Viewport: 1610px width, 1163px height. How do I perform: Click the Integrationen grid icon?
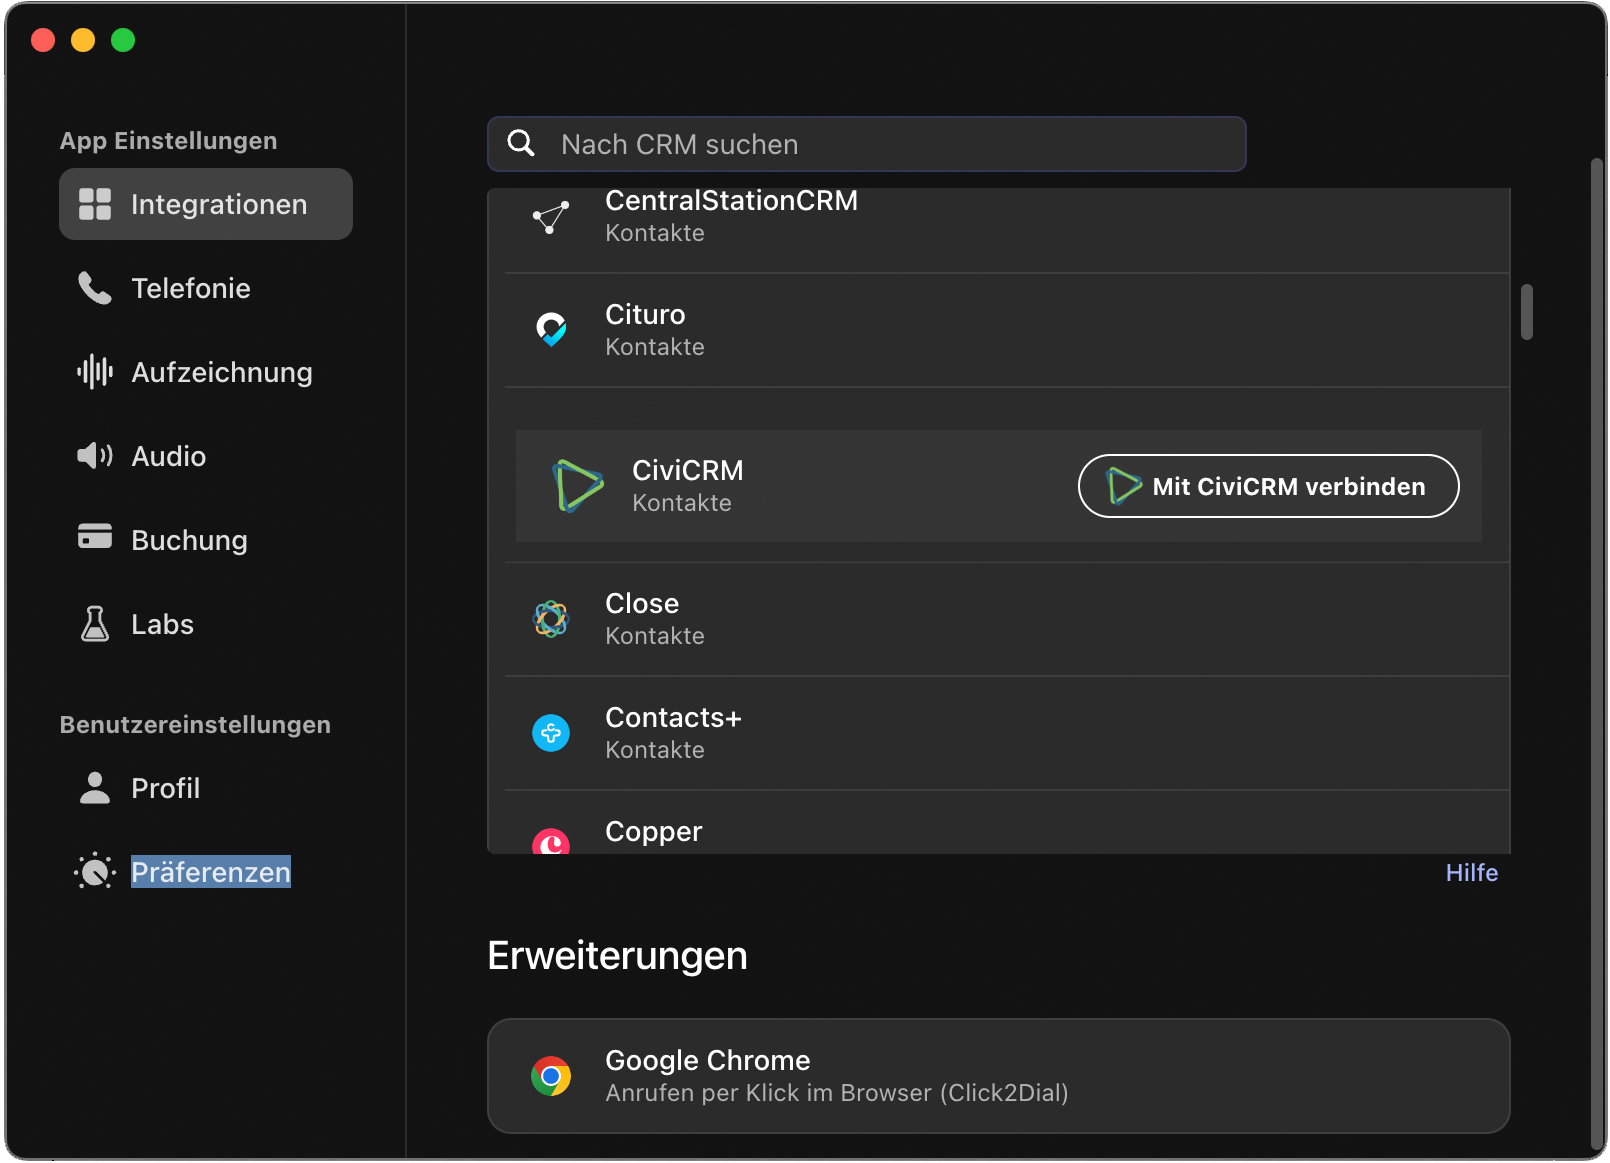(x=95, y=204)
